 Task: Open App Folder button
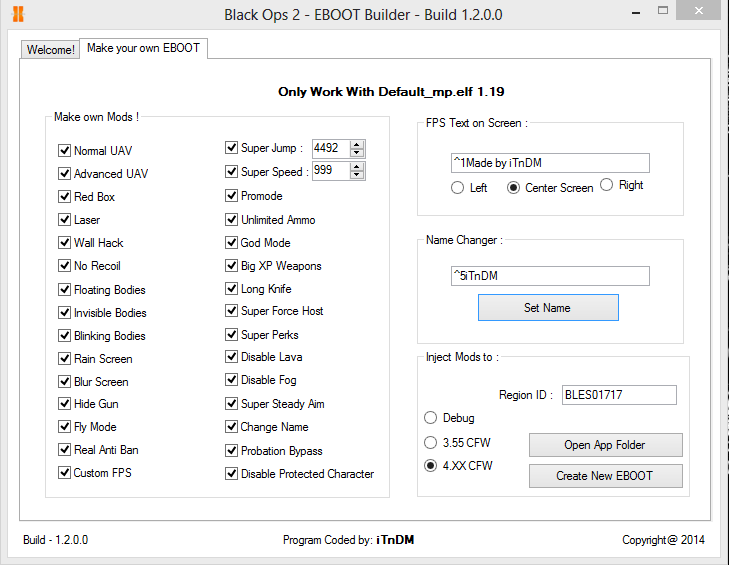(x=605, y=445)
